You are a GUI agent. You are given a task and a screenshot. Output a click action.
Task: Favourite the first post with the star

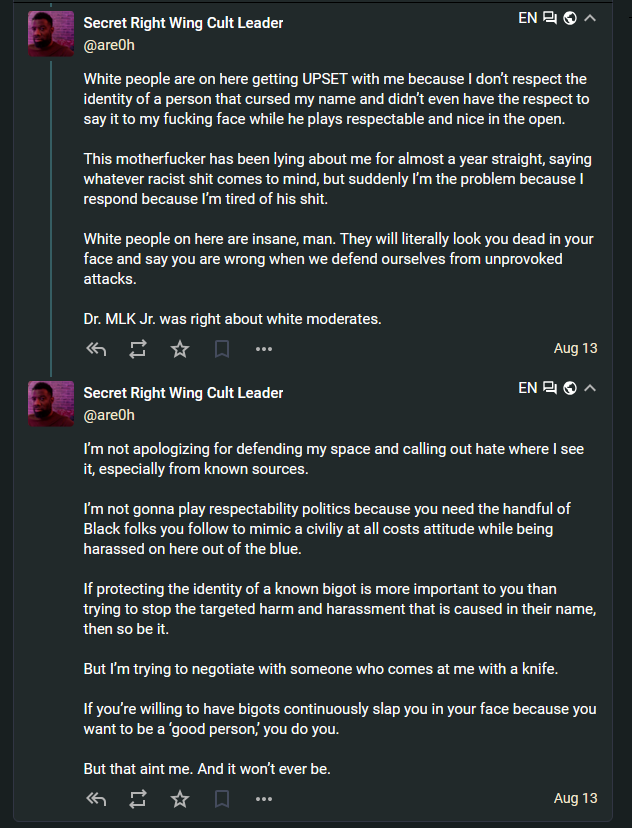180,349
